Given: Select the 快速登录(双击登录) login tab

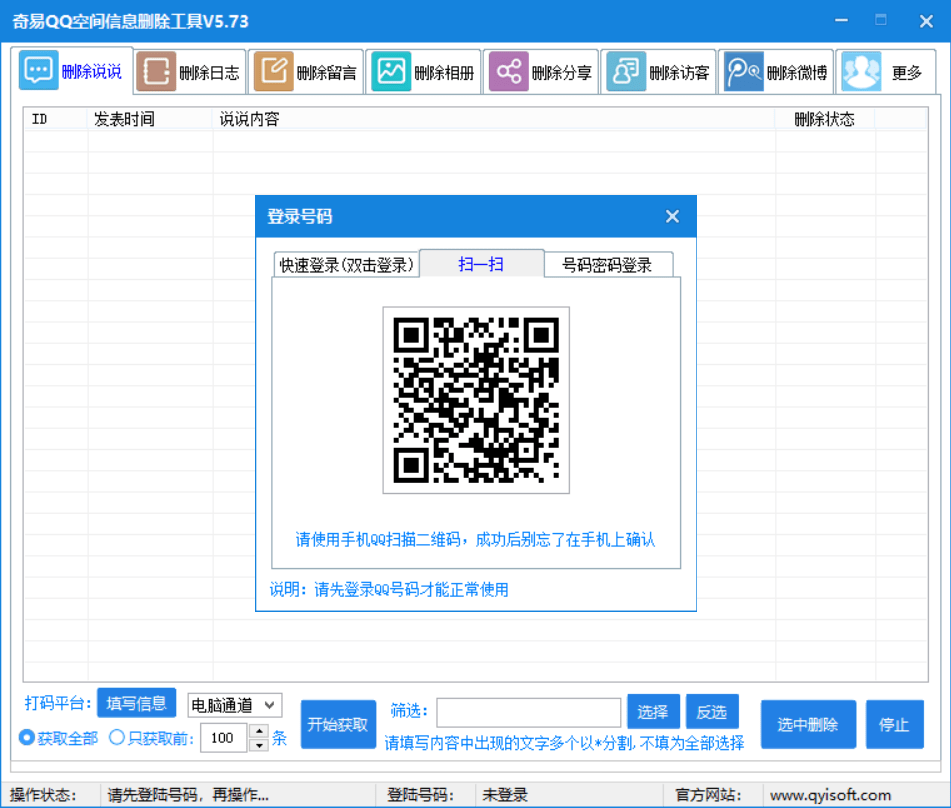Looking at the screenshot, I should (346, 265).
